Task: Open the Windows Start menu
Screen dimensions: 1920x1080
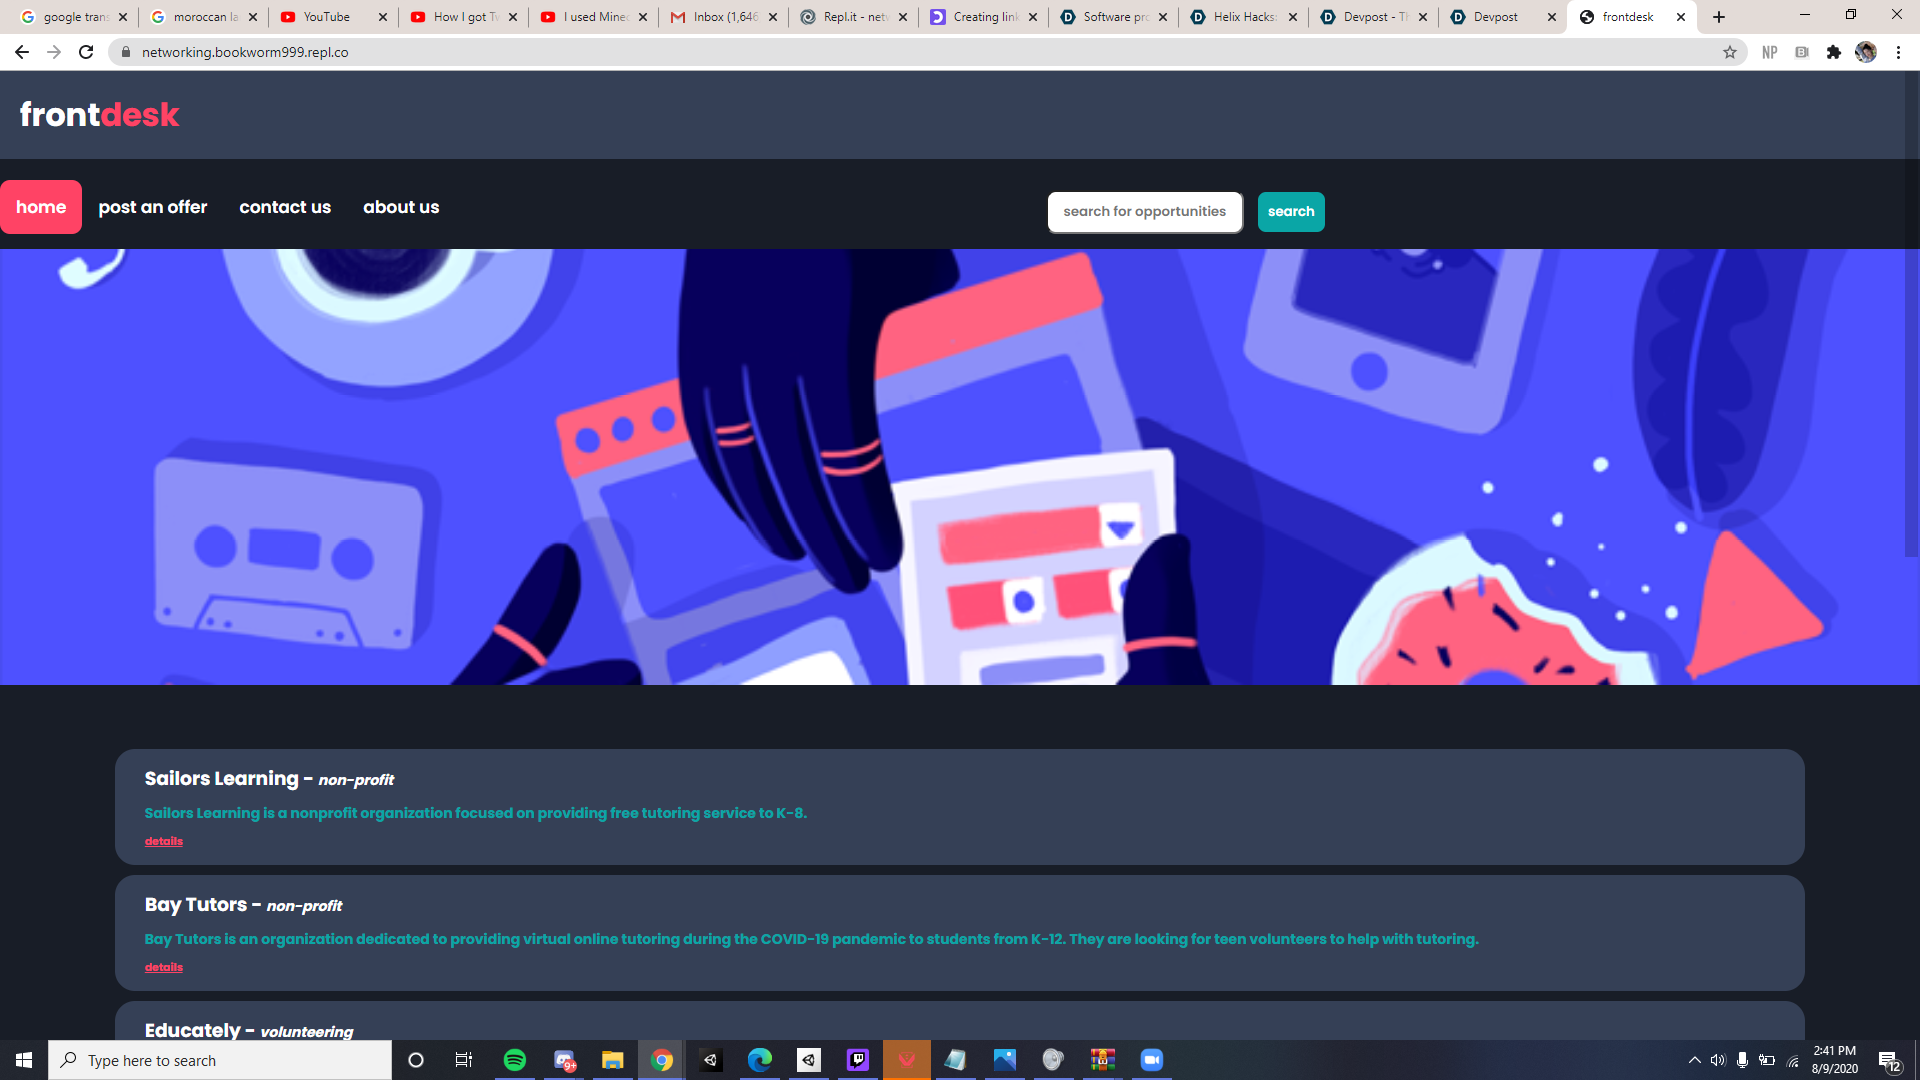Action: [x=24, y=1060]
